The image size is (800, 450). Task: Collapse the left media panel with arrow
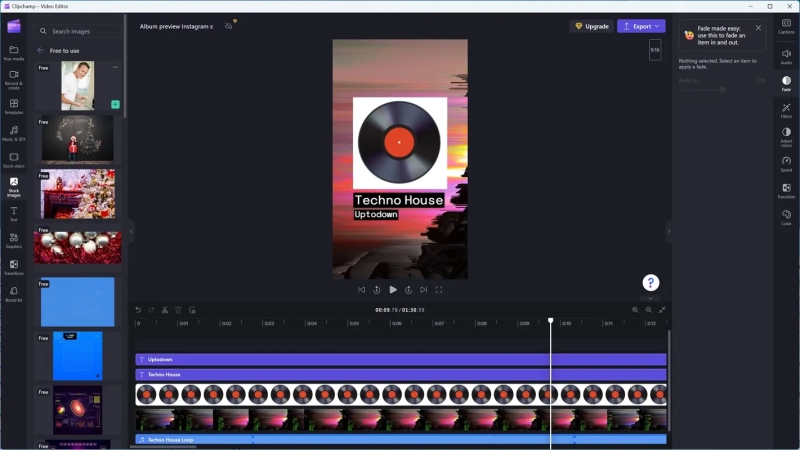131,232
